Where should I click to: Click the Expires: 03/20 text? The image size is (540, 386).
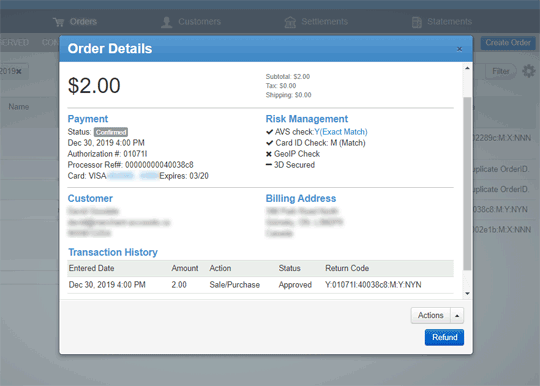point(184,176)
